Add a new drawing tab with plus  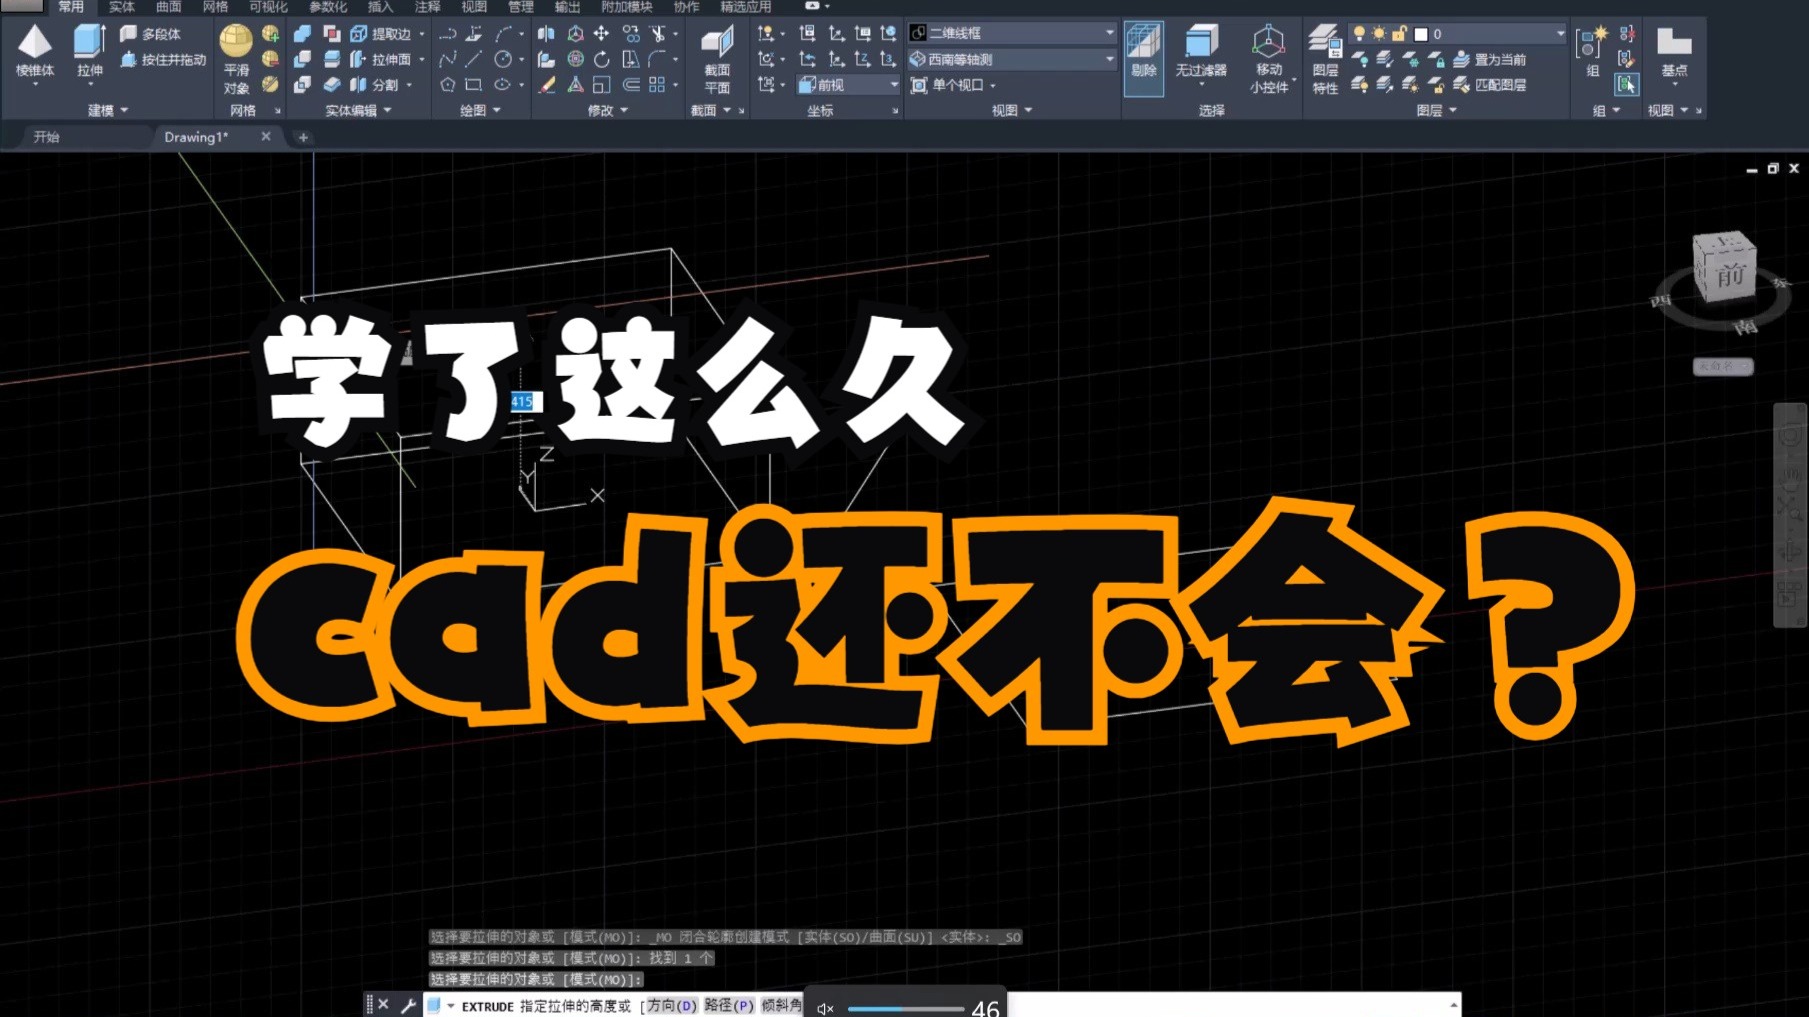(303, 137)
